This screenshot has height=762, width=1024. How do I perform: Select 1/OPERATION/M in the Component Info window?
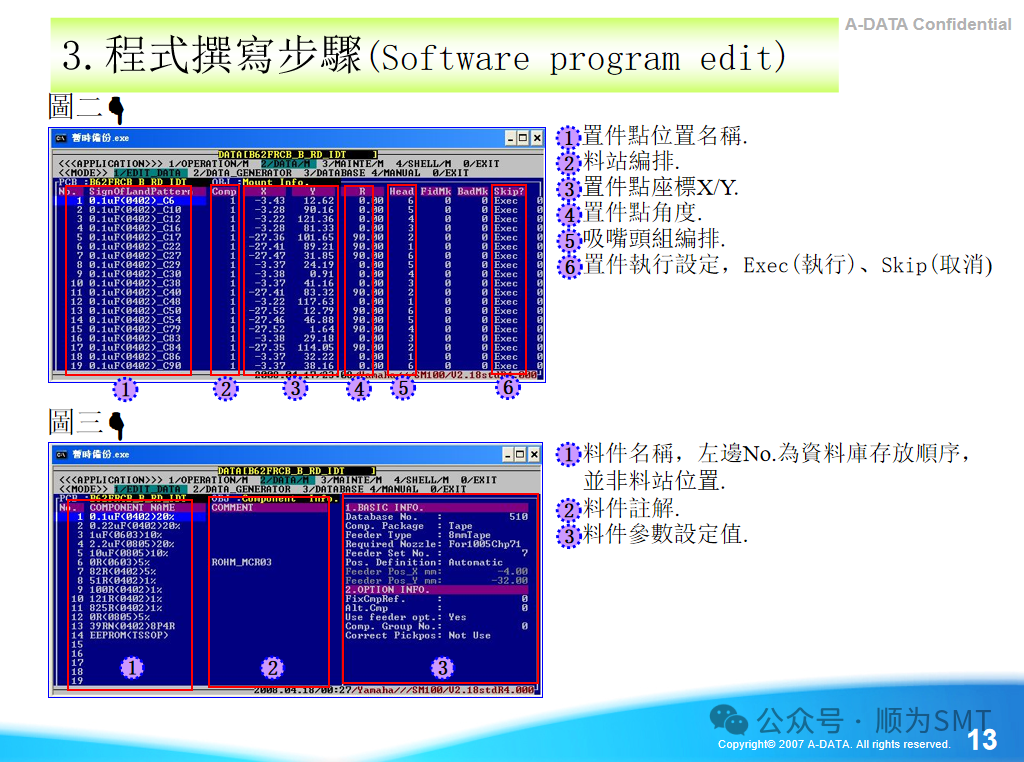pyautogui.click(x=208, y=480)
